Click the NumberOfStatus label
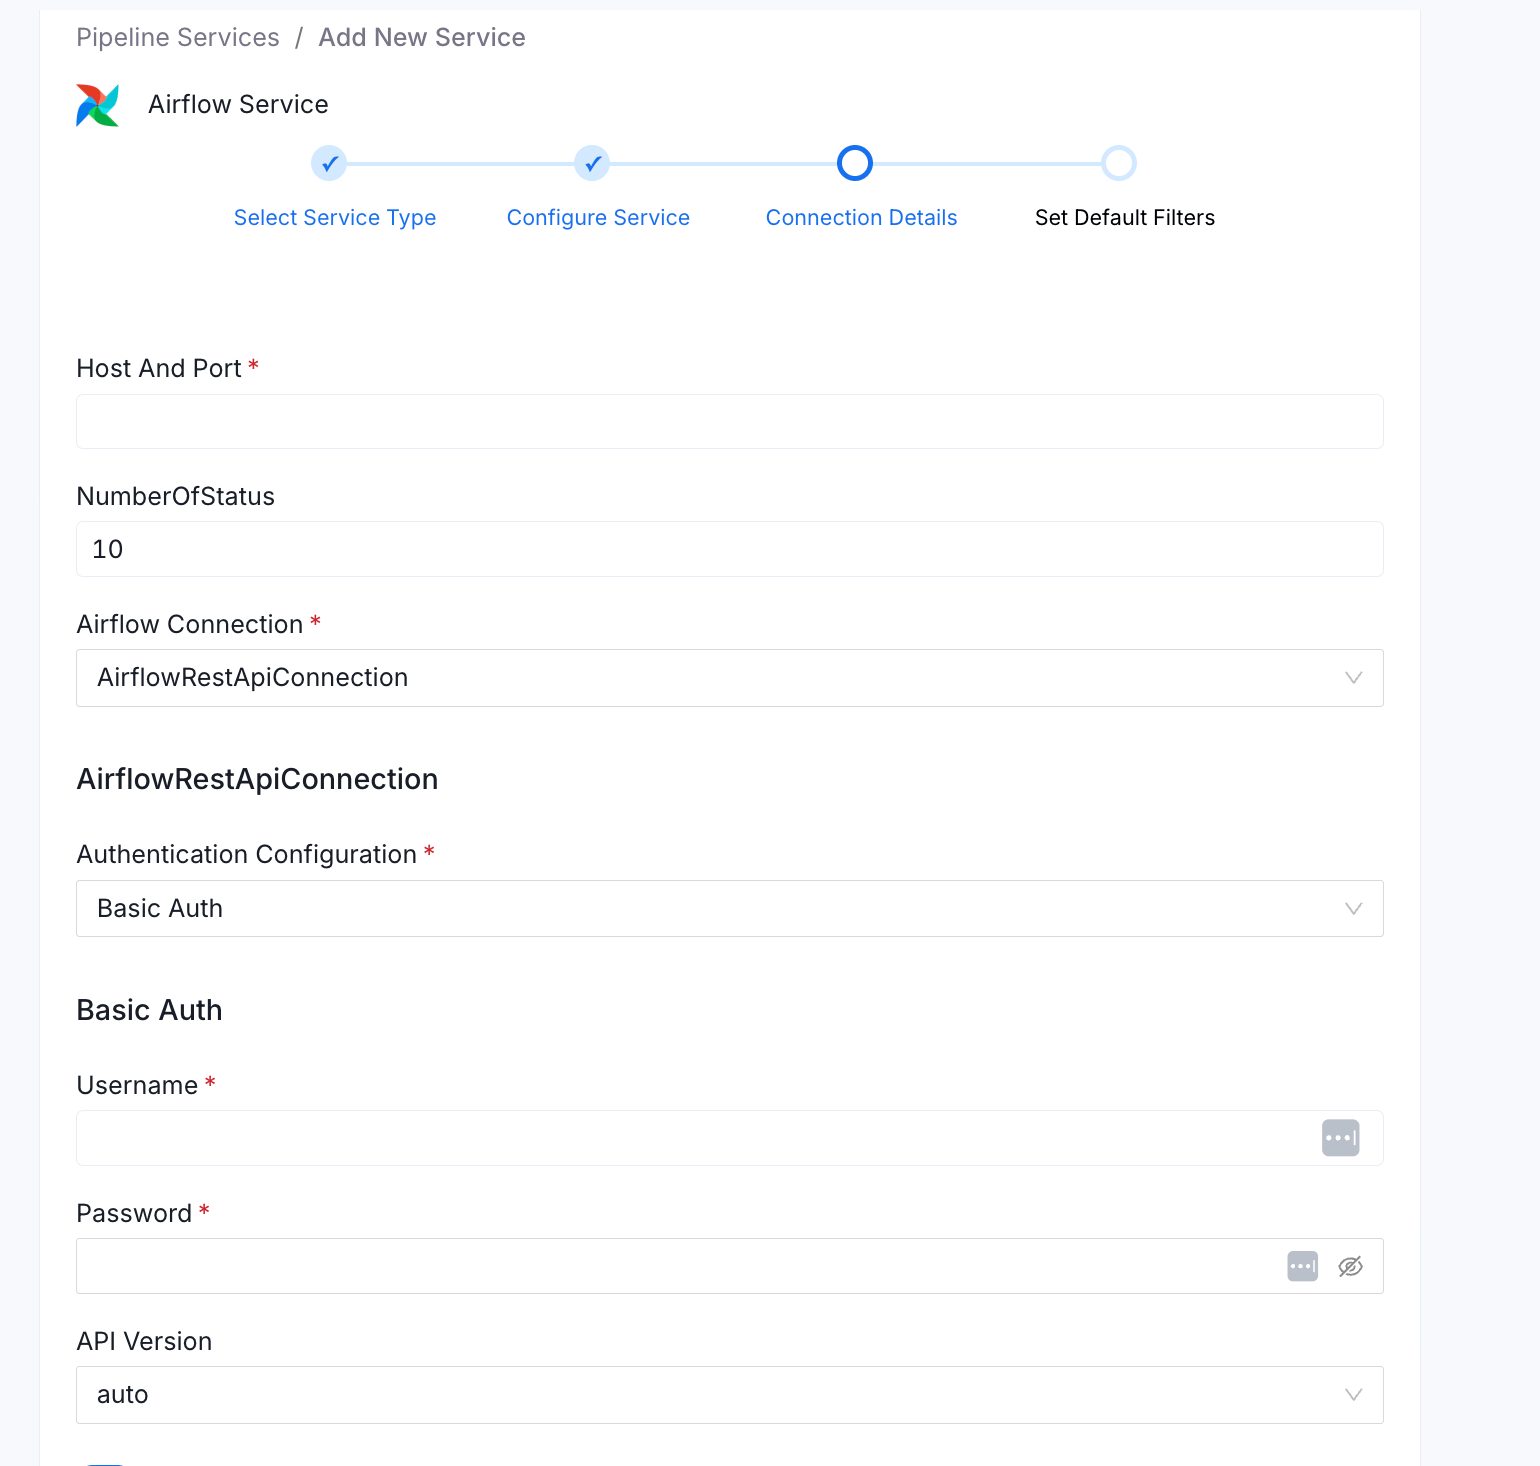The image size is (1540, 1466). point(175,496)
